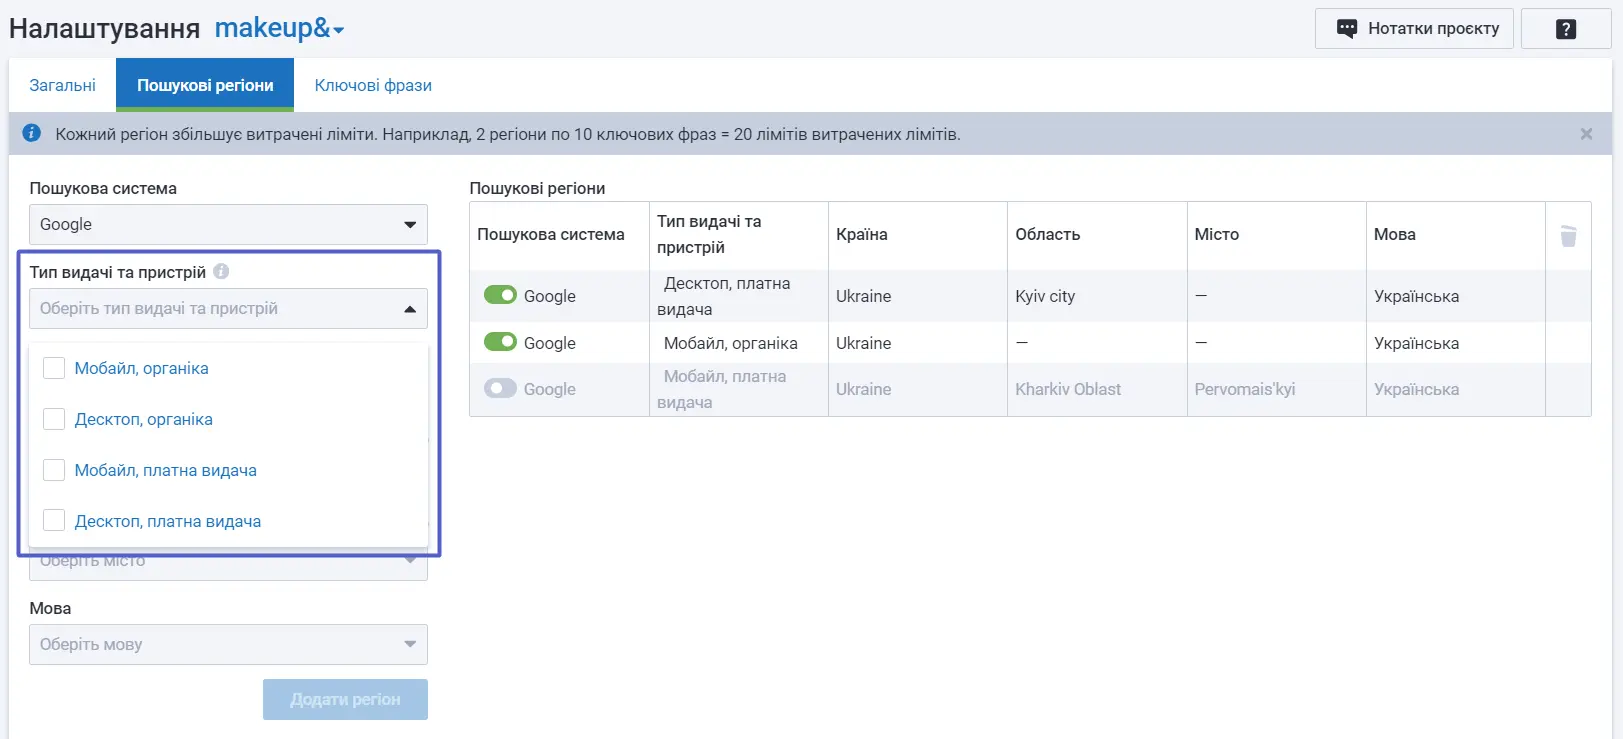Click the makeup& project name link

coord(272,28)
